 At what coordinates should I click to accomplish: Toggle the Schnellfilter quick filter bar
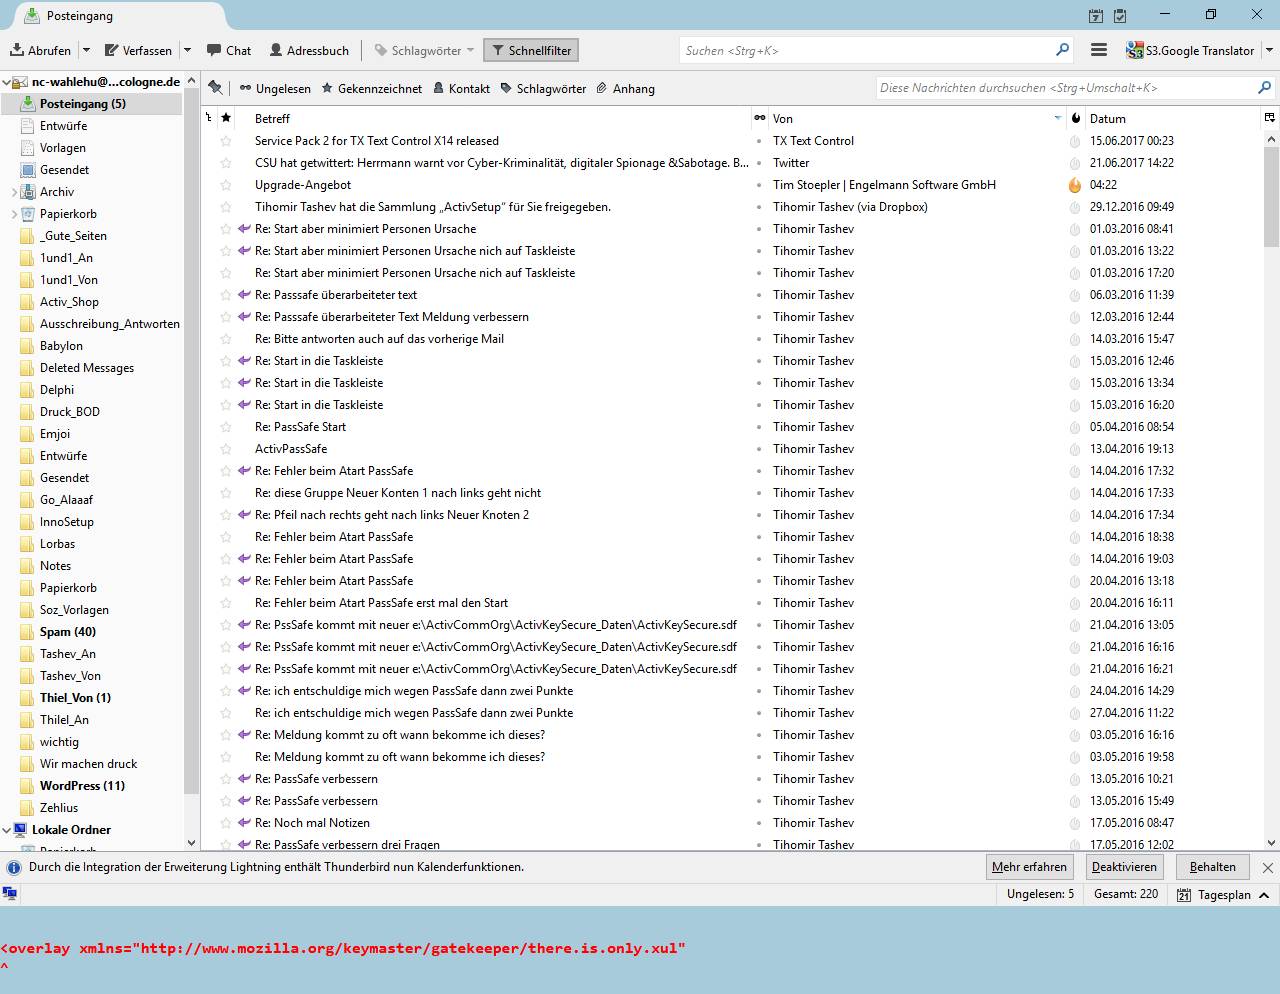tap(530, 50)
